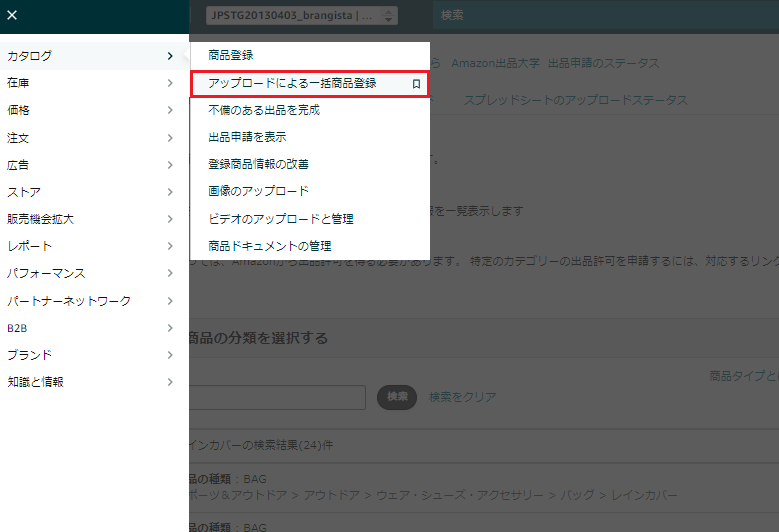The height and width of the screenshot is (532, 779).
Task: Expand the 在庫 menu chevron
Action: tap(171, 83)
